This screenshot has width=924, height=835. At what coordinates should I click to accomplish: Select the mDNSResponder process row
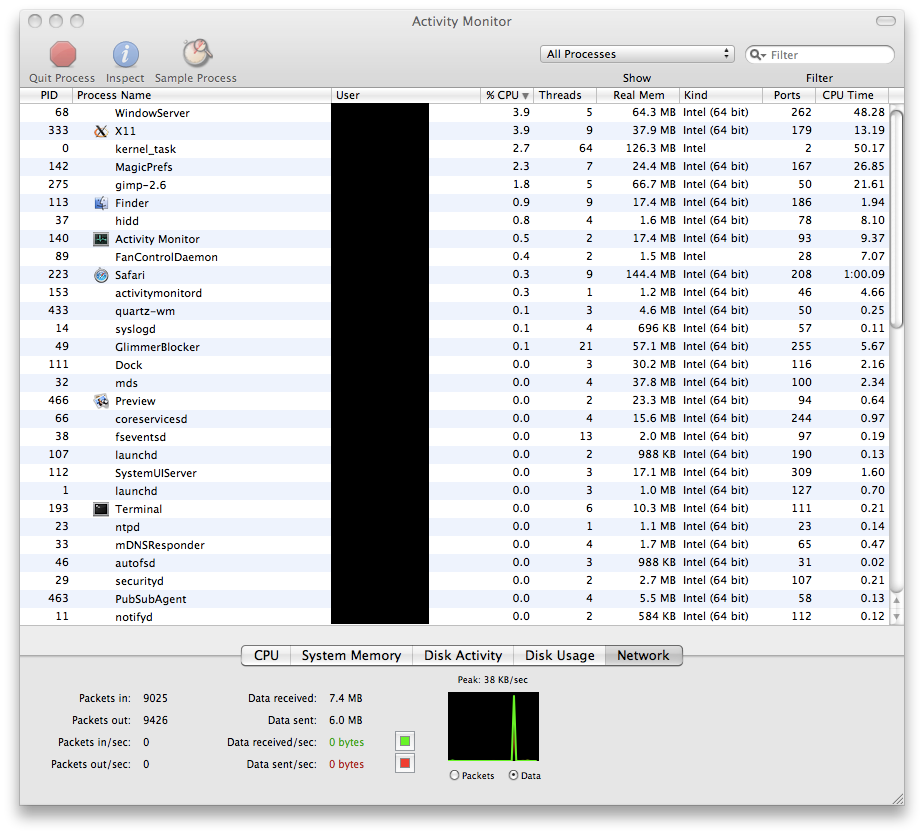(x=454, y=544)
